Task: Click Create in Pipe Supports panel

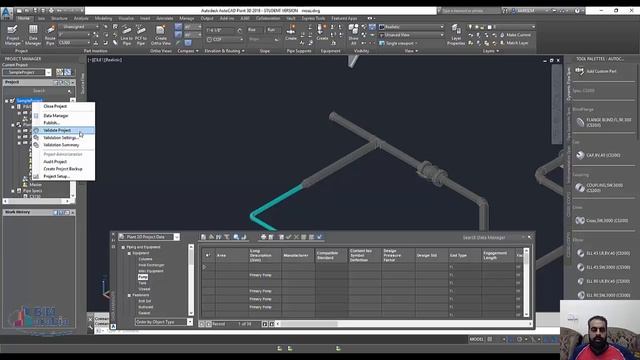Action: [291, 33]
